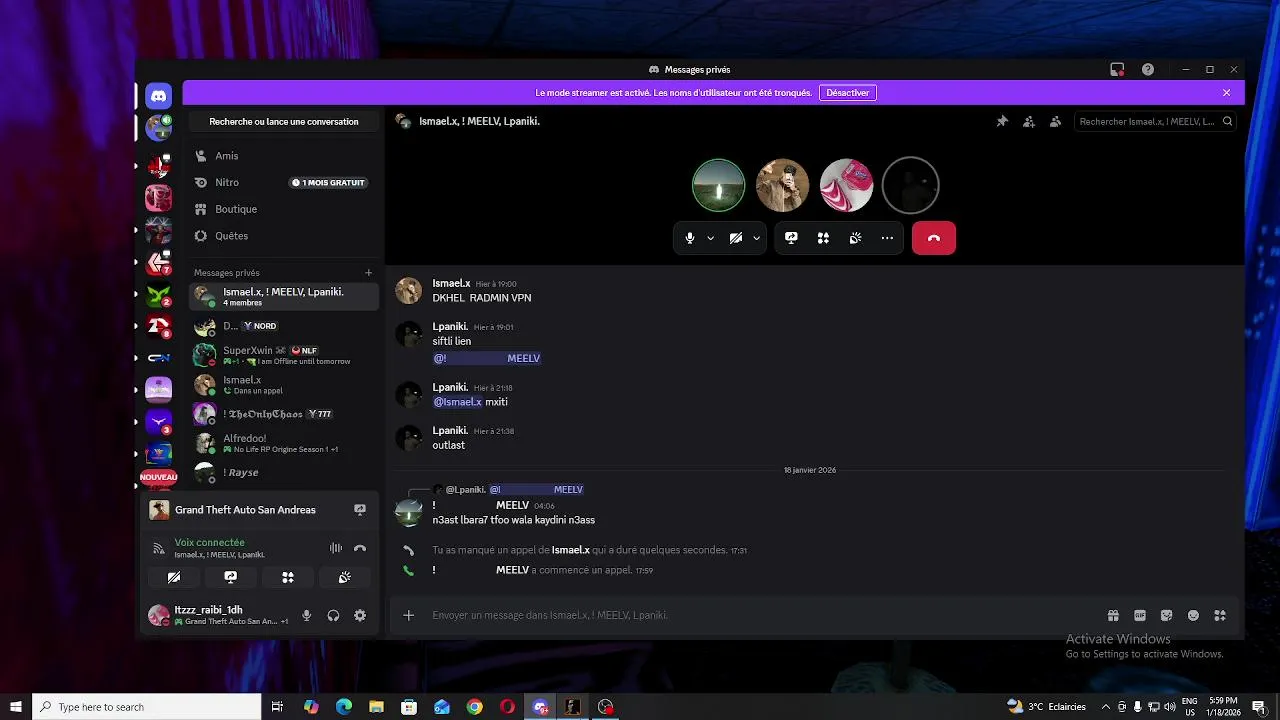
Task: Turn on camera in call controls
Action: point(736,238)
